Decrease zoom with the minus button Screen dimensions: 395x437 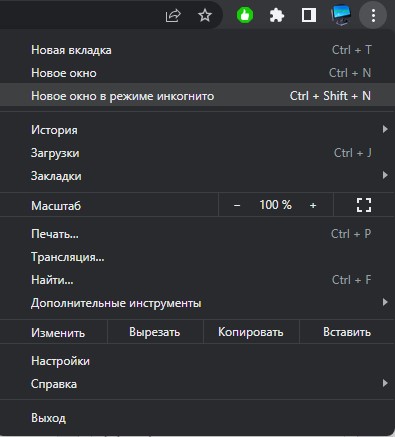tap(237, 205)
